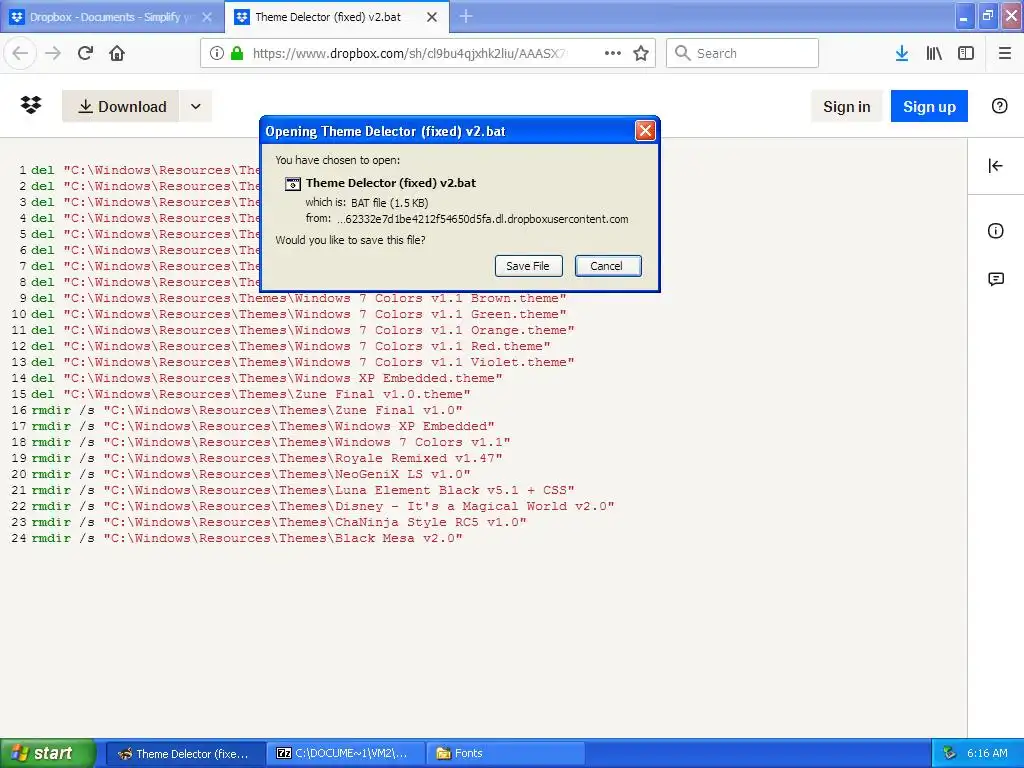Click the batch file icon in dialog
Screen dimensions: 1024x768
[293, 184]
